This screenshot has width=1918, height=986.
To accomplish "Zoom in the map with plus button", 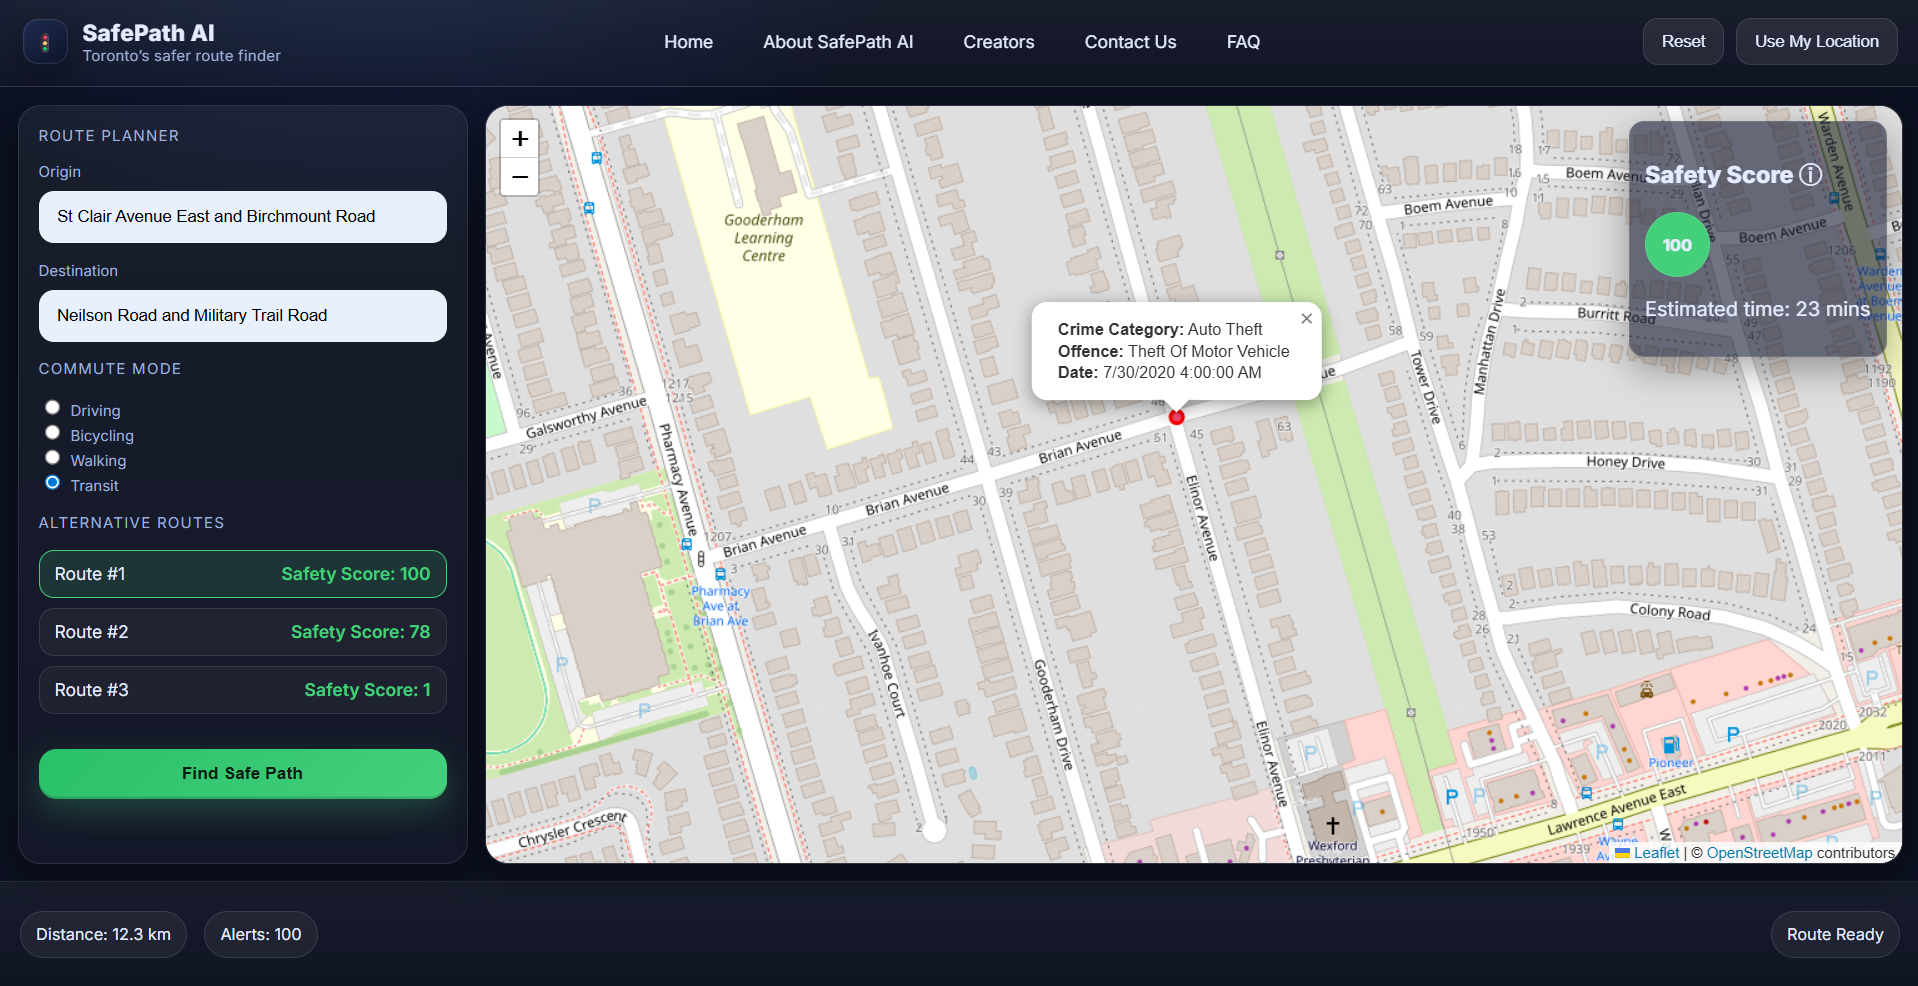I will coord(520,139).
